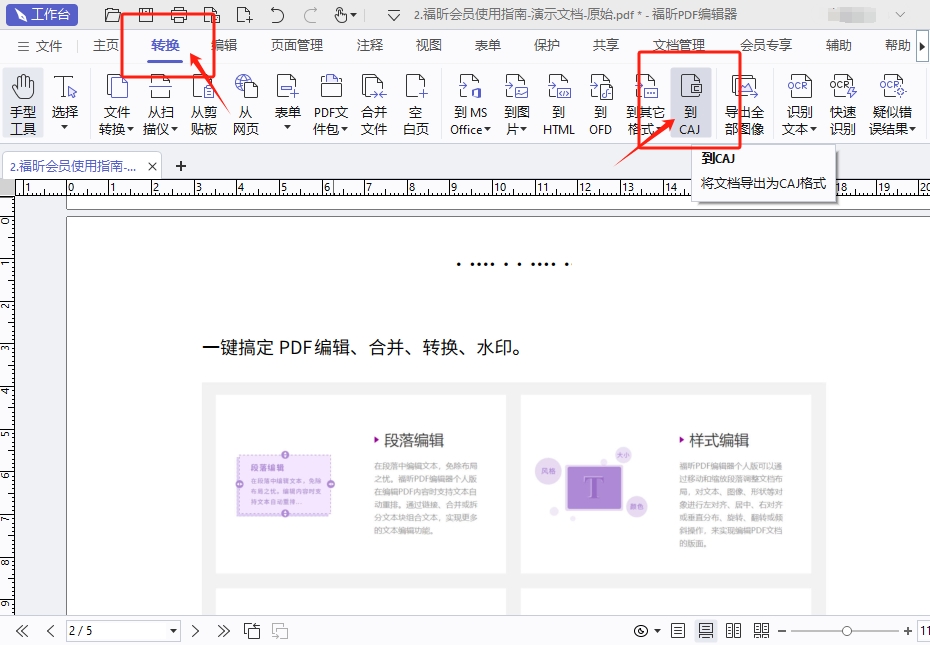The height and width of the screenshot is (645, 930).
Task: Click the 到HTML conversion icon
Action: pyautogui.click(x=558, y=103)
